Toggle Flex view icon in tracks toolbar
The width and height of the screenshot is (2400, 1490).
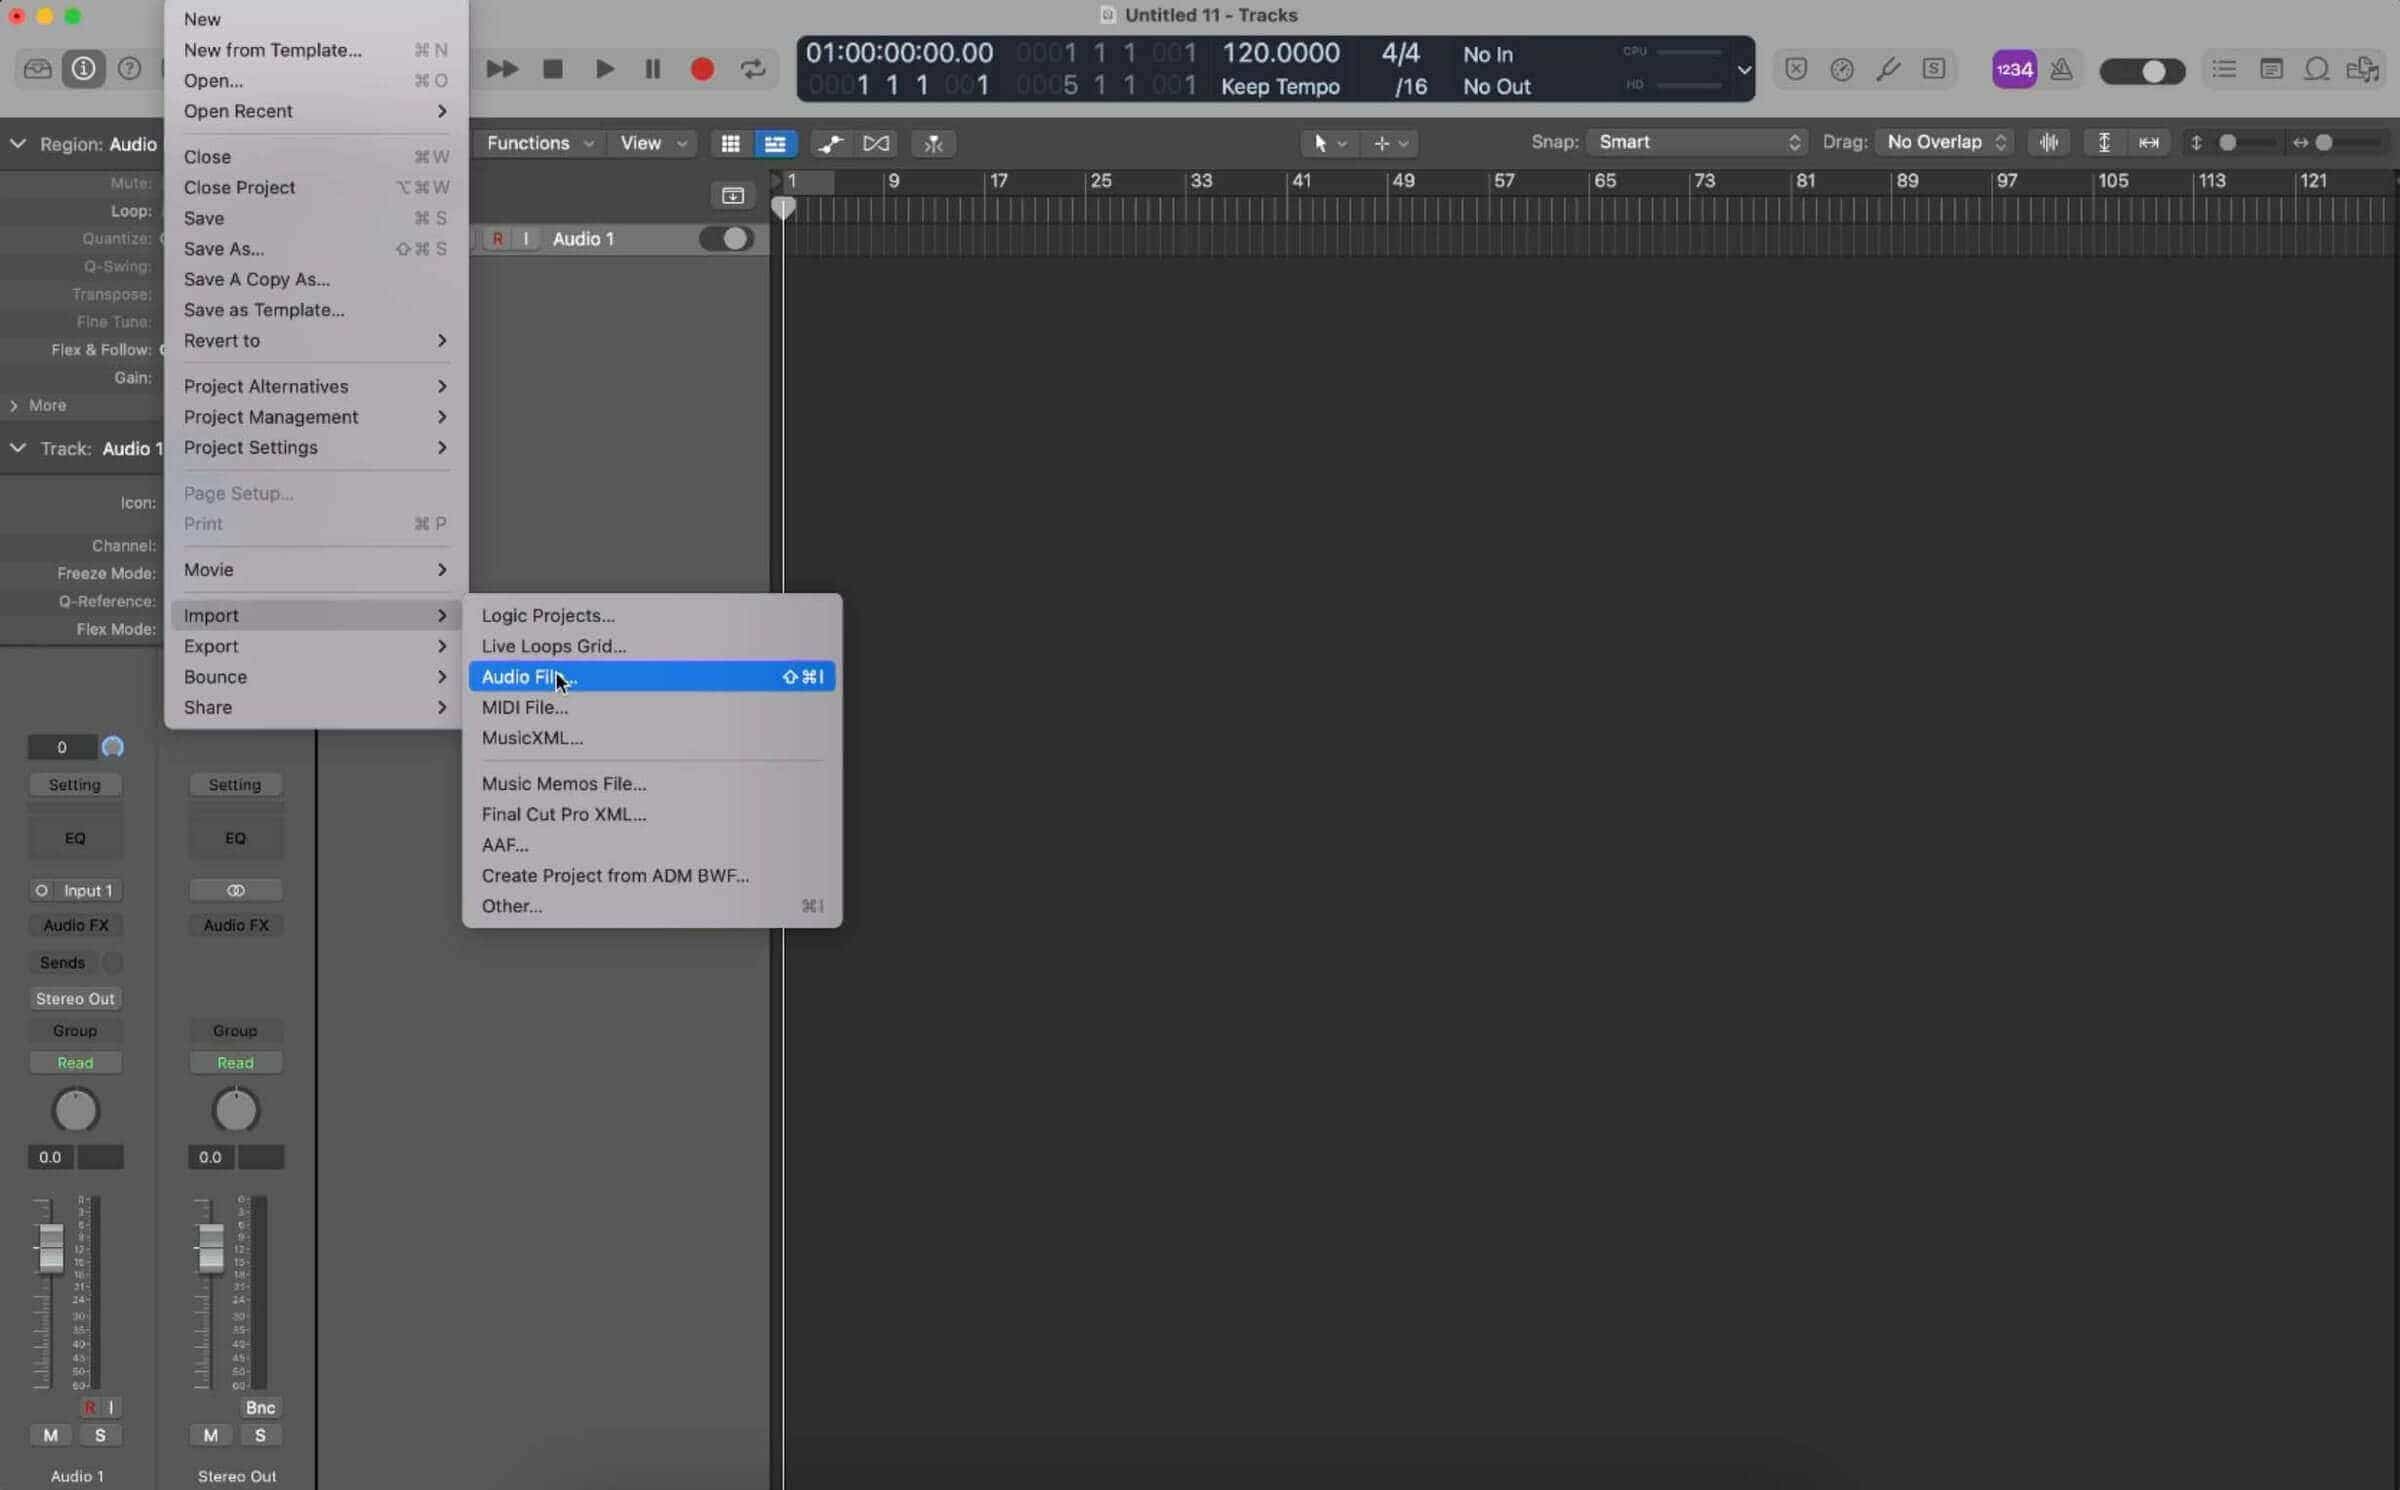point(876,143)
